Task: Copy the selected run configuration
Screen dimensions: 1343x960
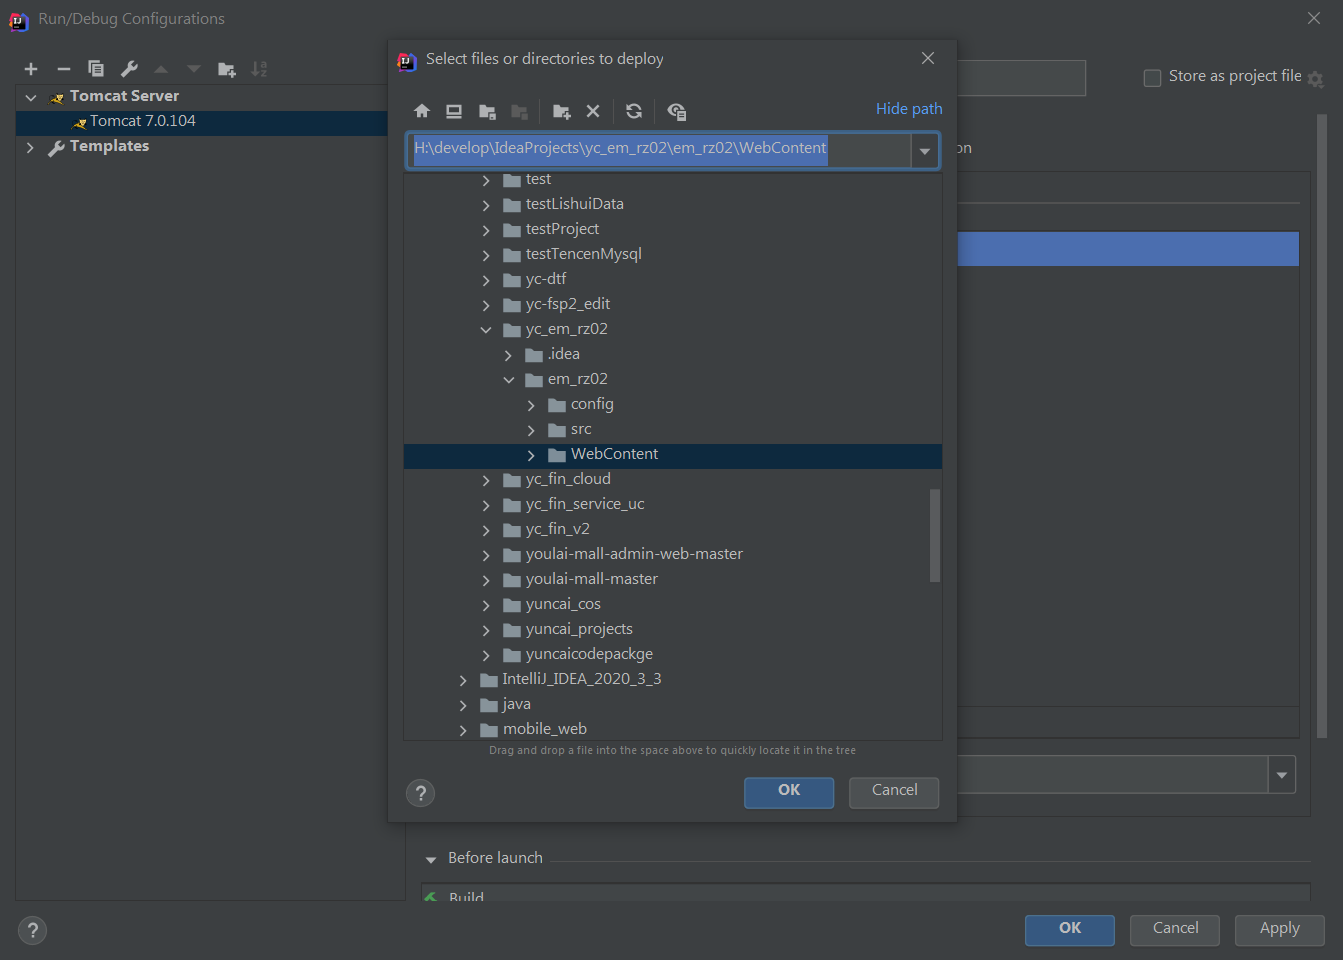Action: tap(96, 69)
